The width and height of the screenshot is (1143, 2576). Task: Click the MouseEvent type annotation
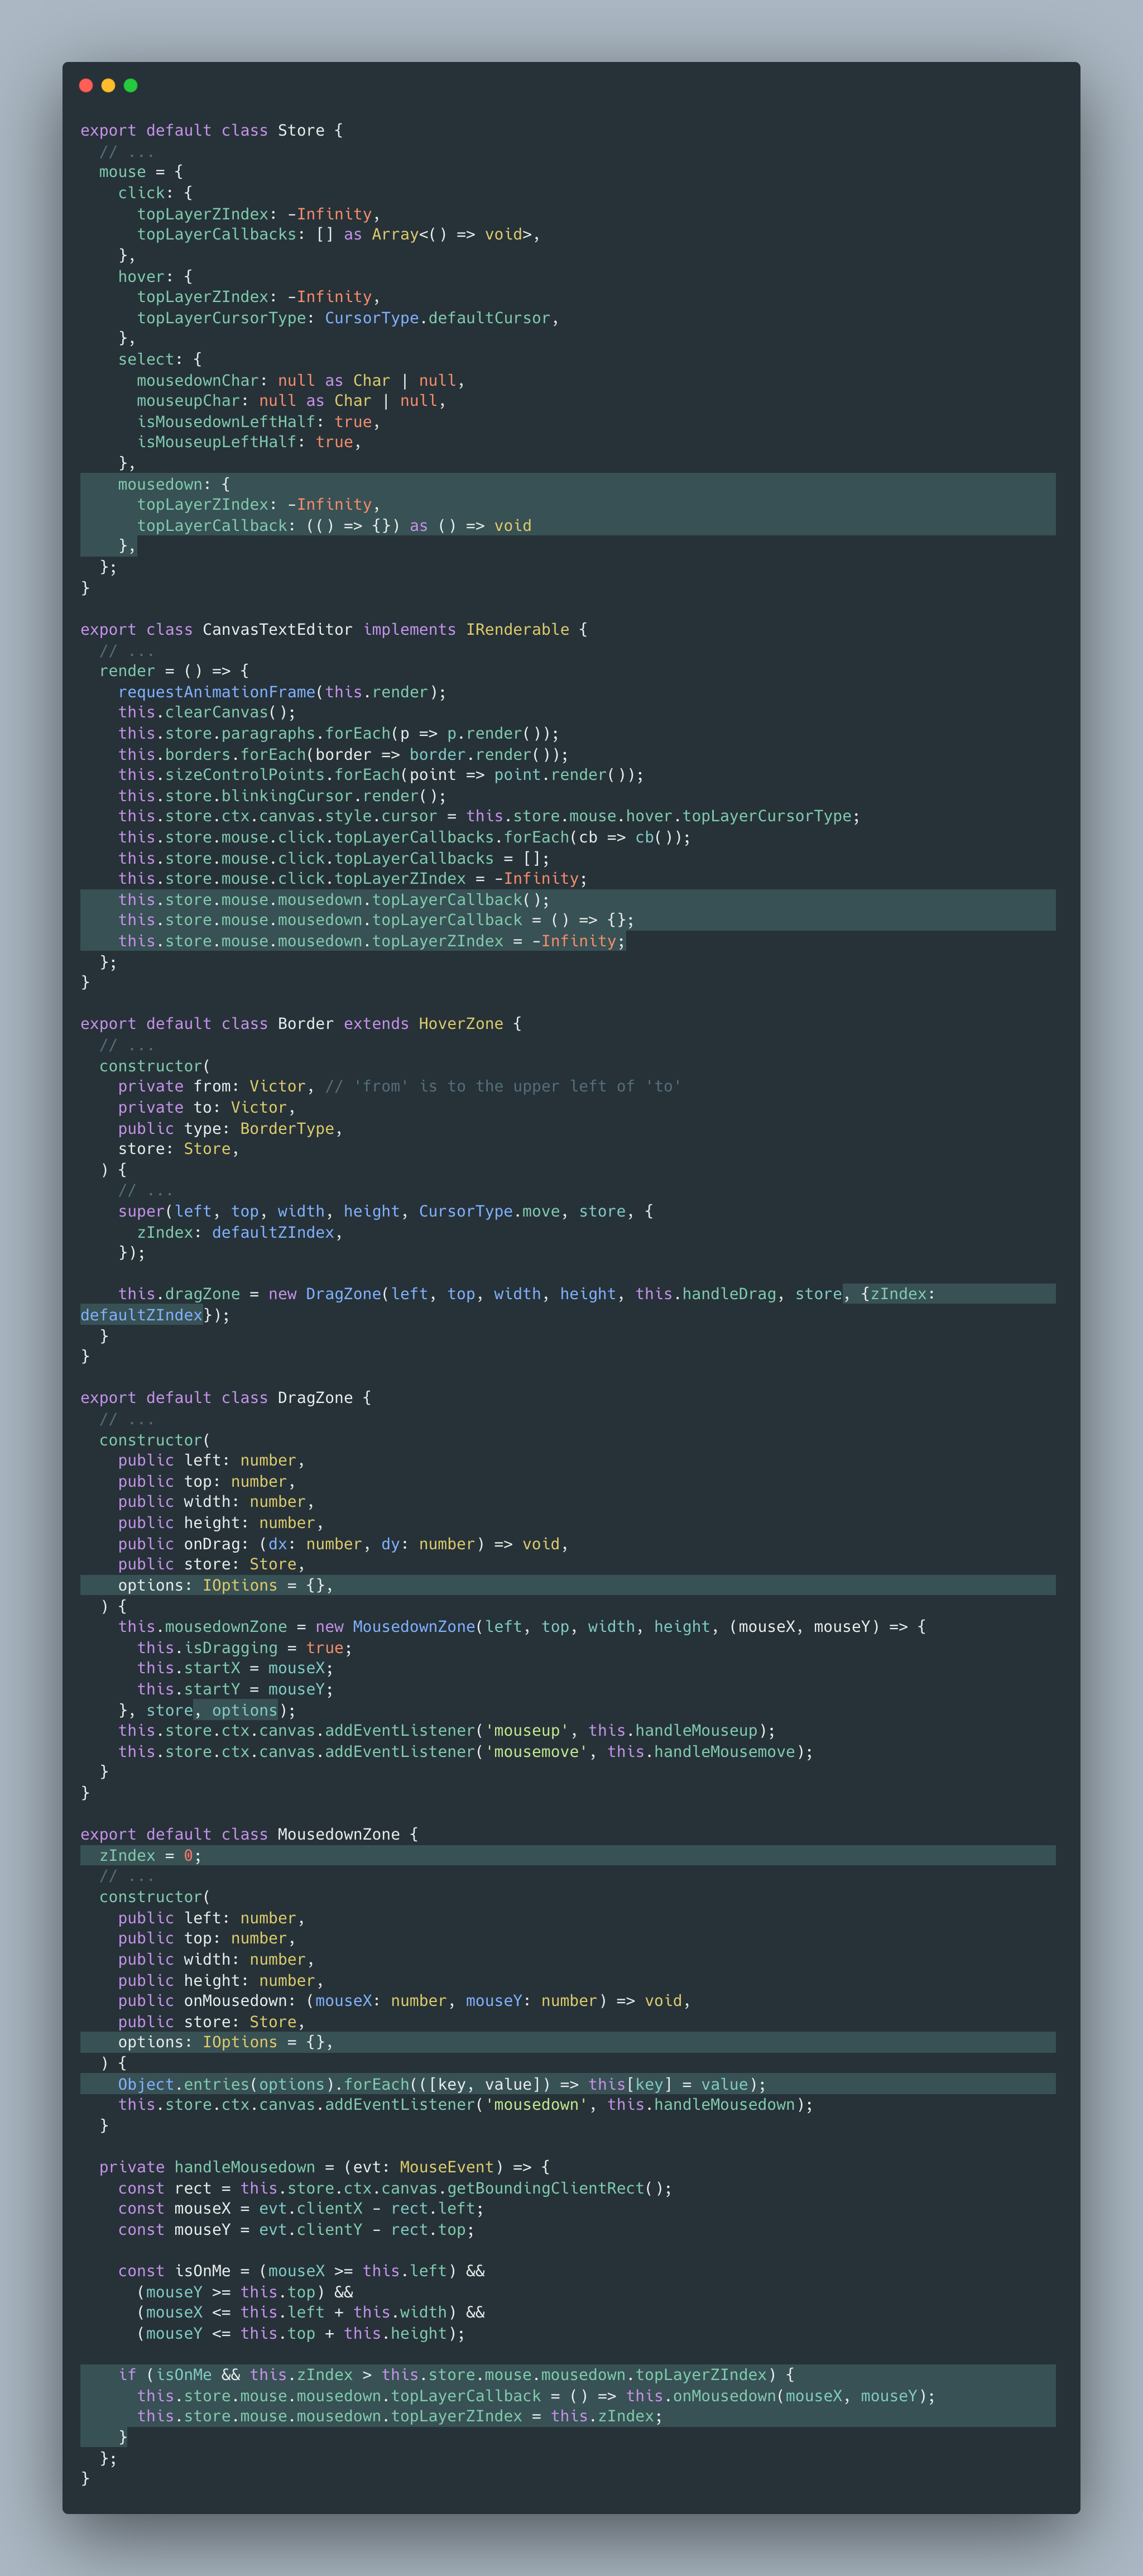coord(447,2167)
